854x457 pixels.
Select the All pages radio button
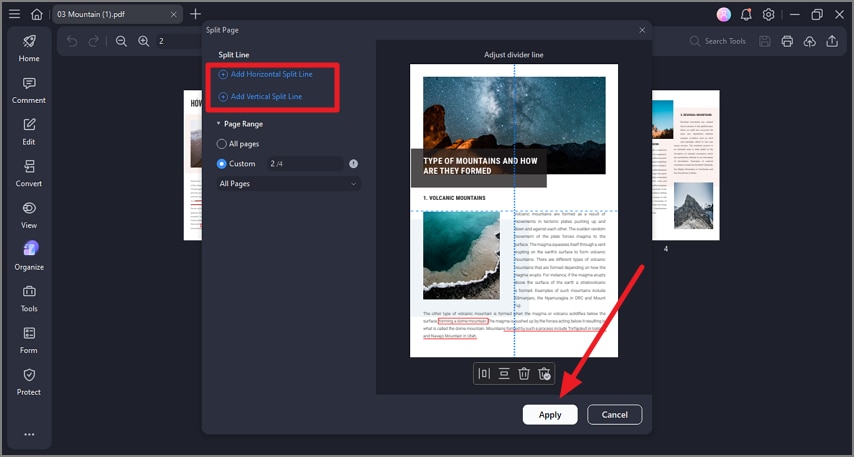221,144
